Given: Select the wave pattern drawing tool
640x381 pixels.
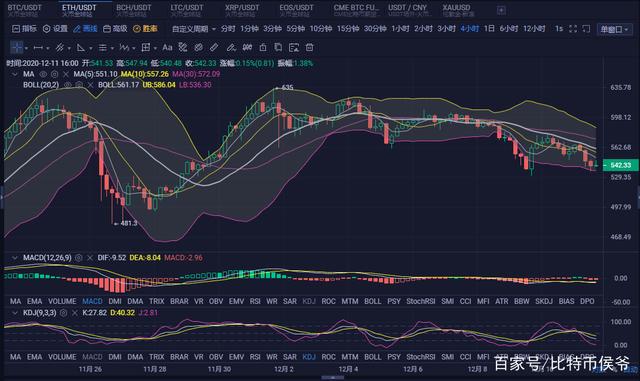Looking at the screenshot, I should pyautogui.click(x=124, y=48).
